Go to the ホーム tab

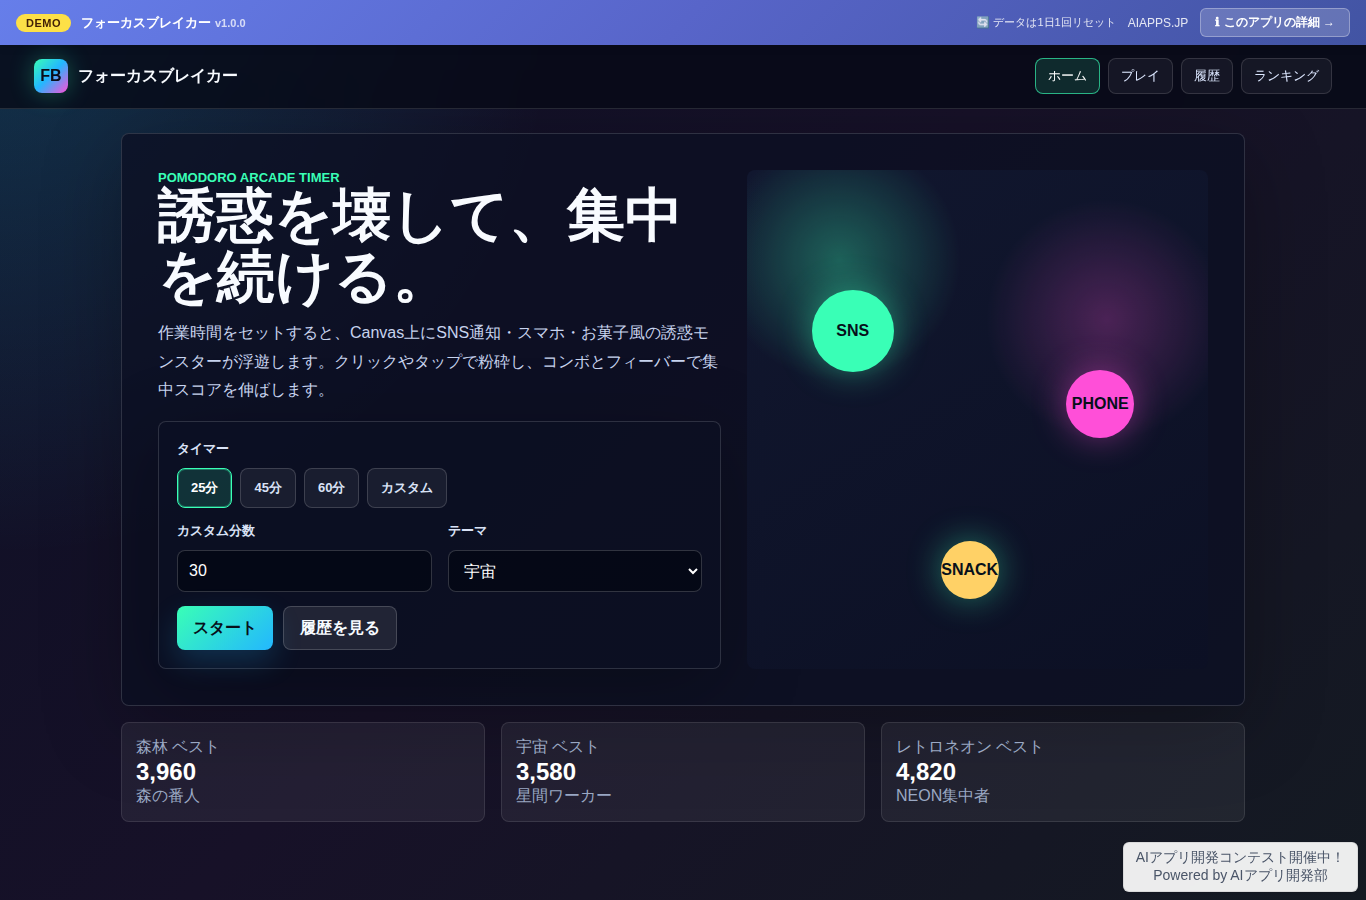1067,76
